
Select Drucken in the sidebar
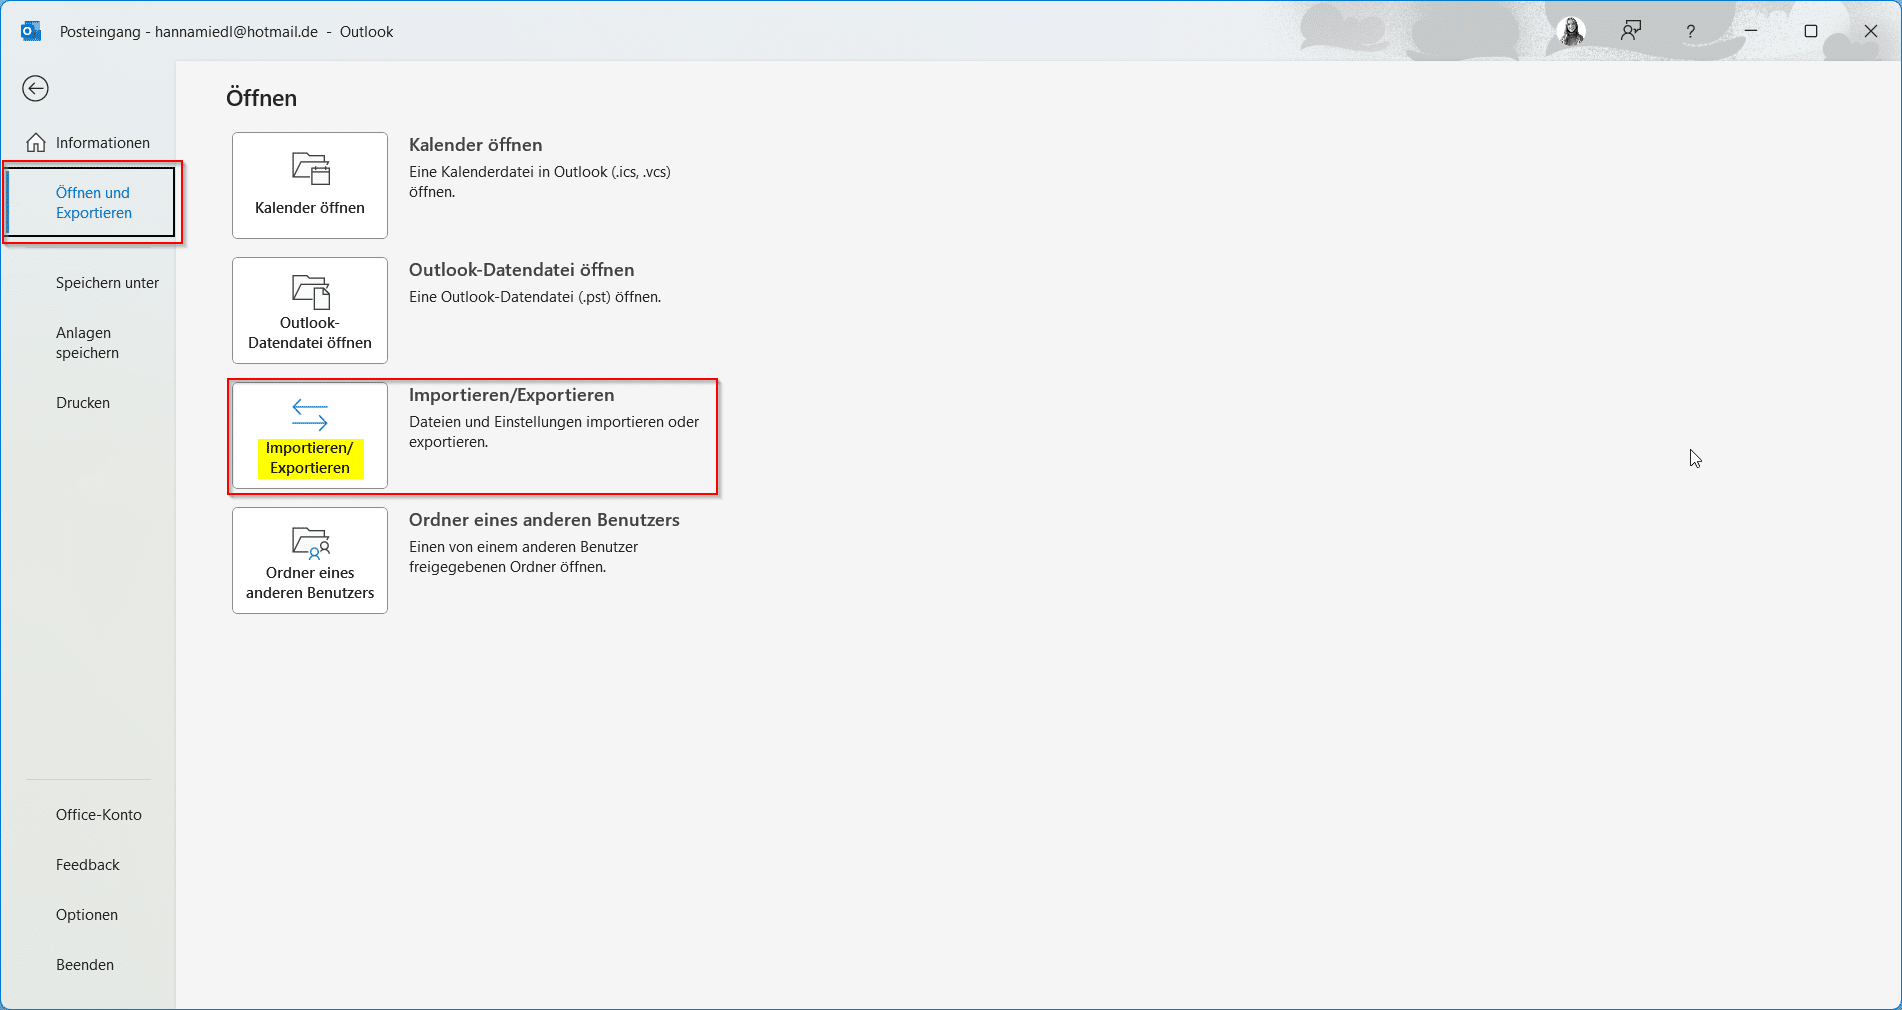(x=83, y=403)
